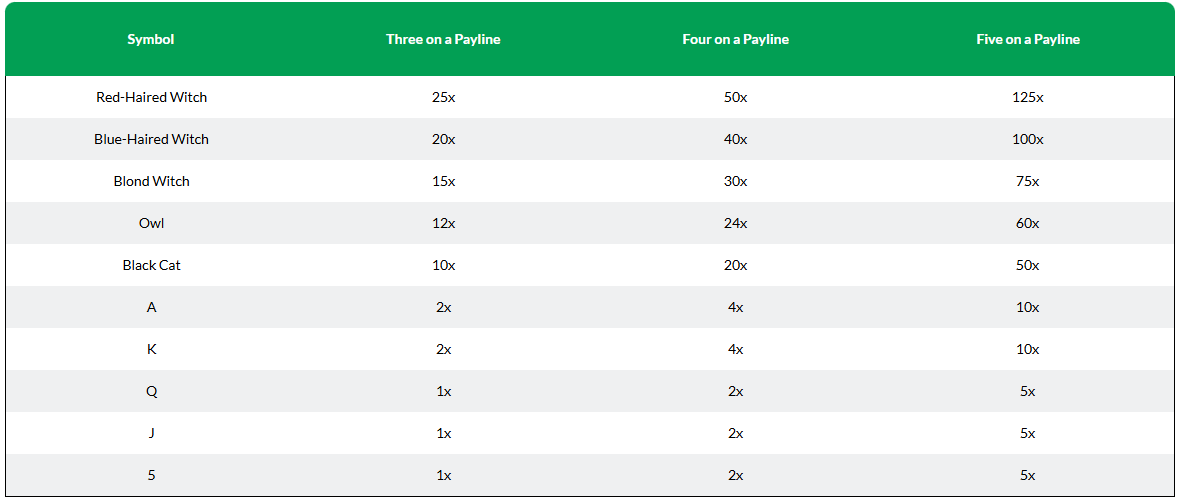Select the Blue-Haired Witch cell
This screenshot has height=502, width=1177.
(152, 139)
